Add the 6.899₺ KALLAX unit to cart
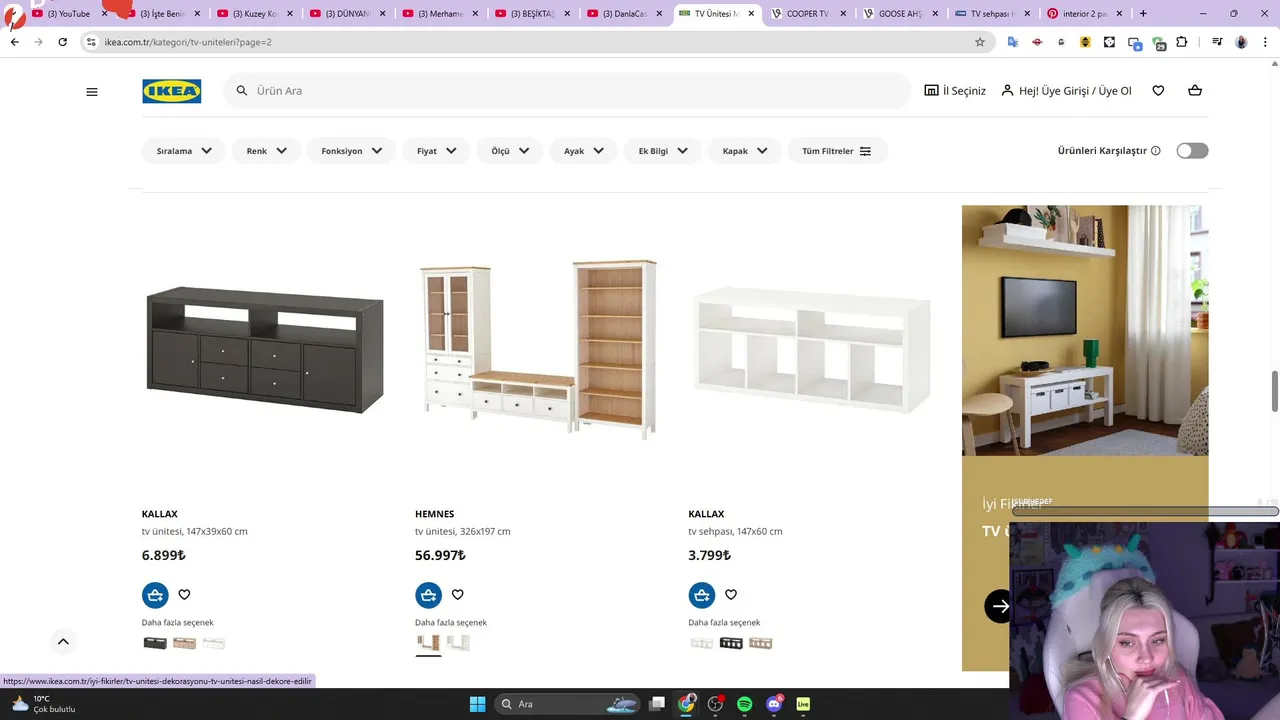This screenshot has height=720, width=1280. click(x=155, y=595)
